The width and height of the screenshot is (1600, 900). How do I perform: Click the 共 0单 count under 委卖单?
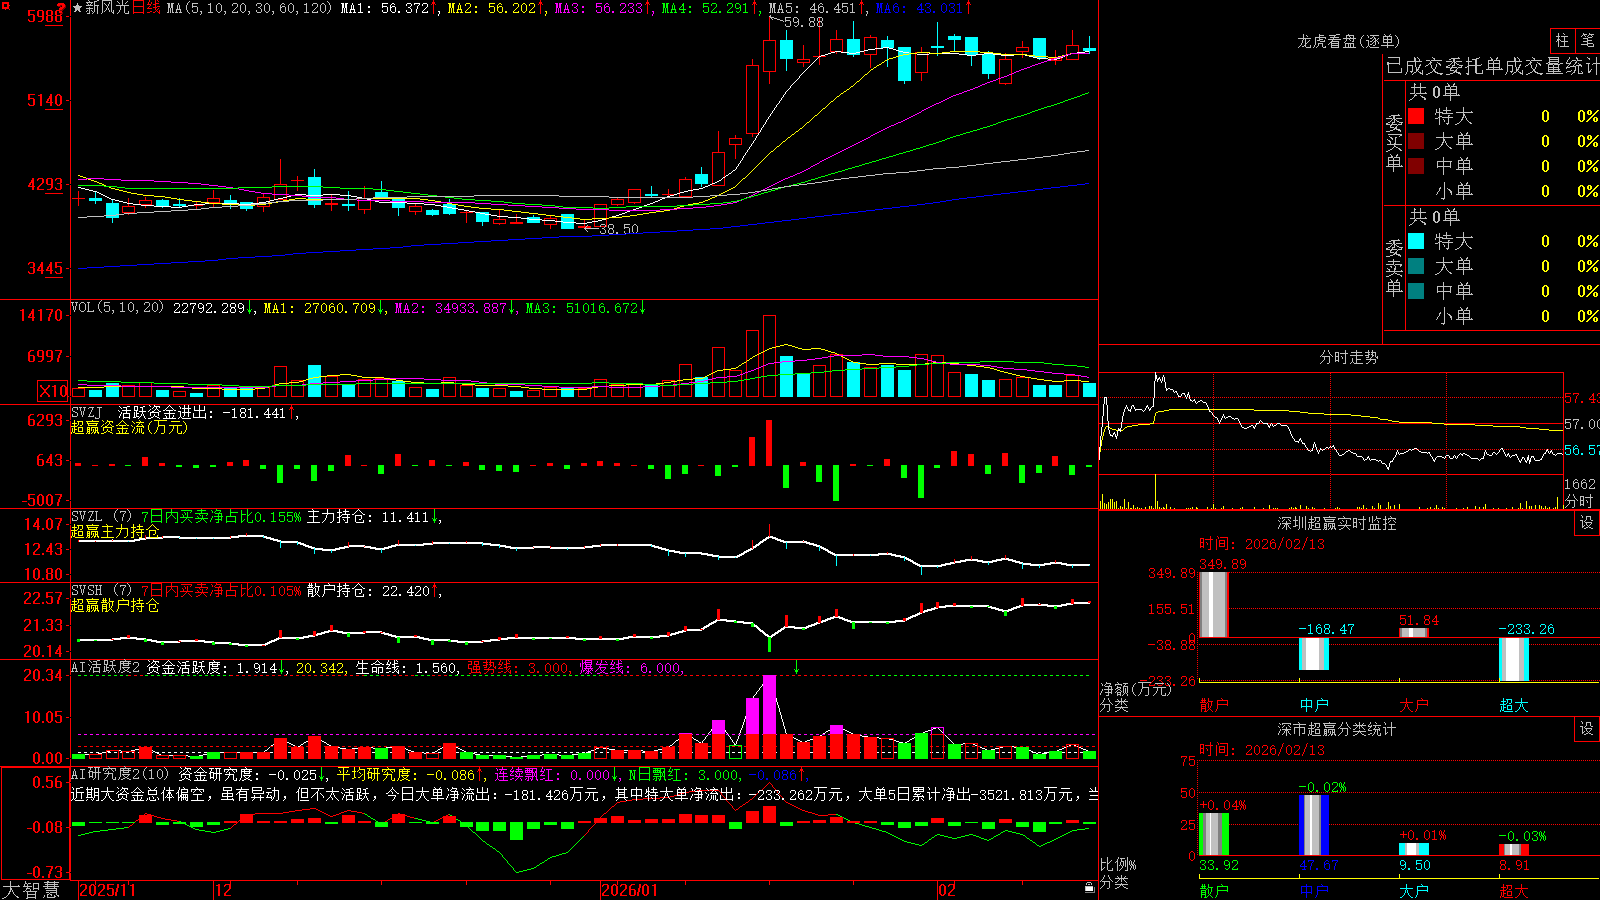click(x=1434, y=216)
